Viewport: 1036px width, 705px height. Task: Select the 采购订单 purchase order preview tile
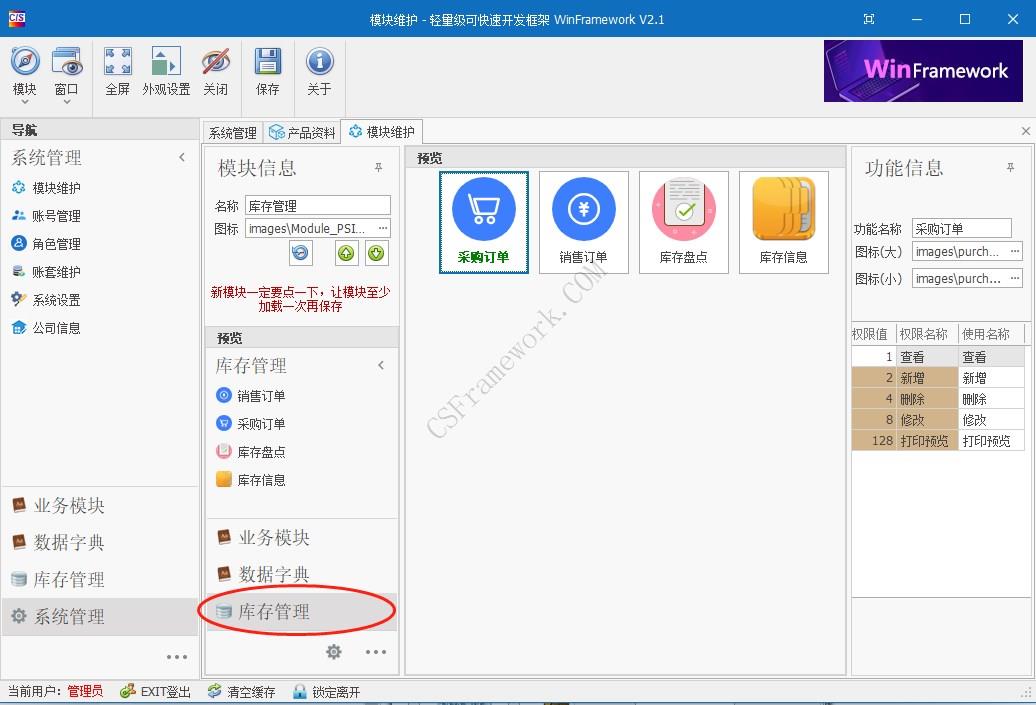coord(483,221)
